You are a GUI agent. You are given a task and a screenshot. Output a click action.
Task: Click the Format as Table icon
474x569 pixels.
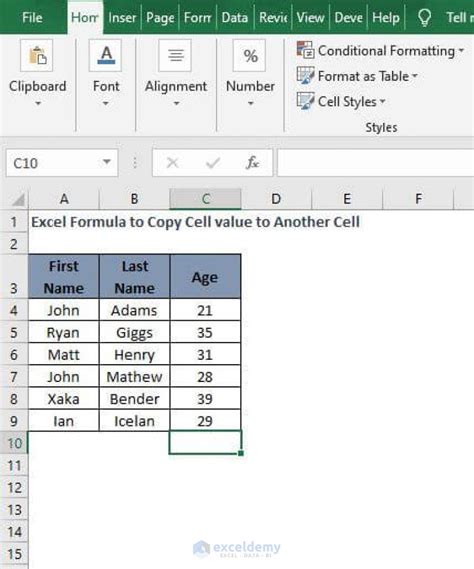pos(305,75)
